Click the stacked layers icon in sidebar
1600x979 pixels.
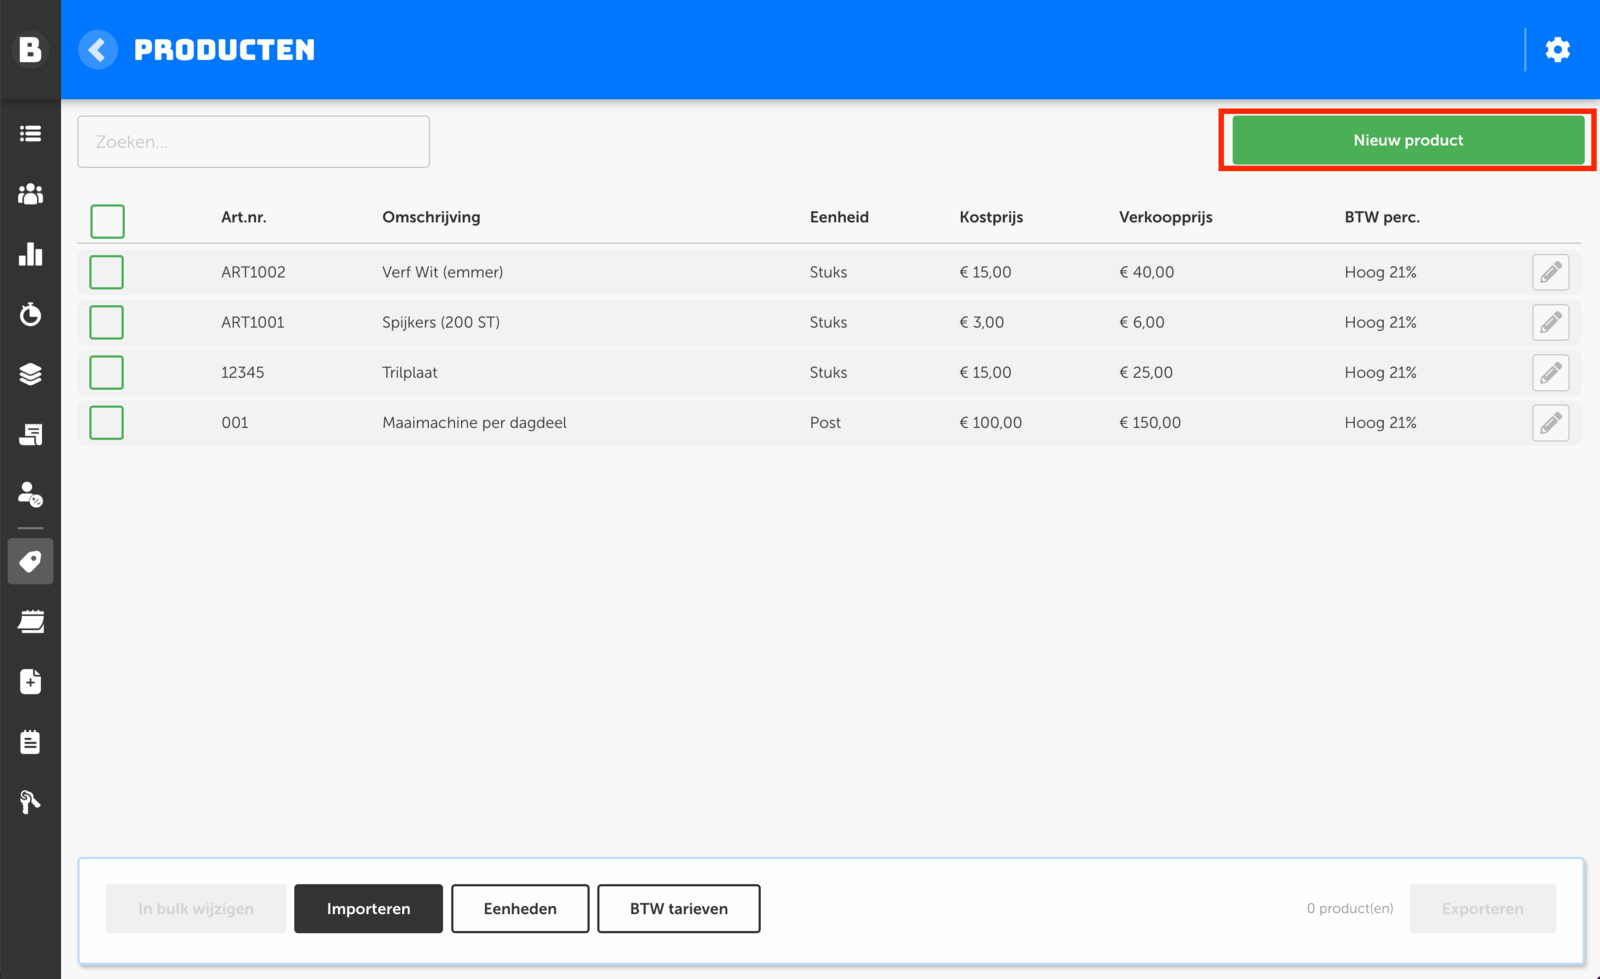30,374
